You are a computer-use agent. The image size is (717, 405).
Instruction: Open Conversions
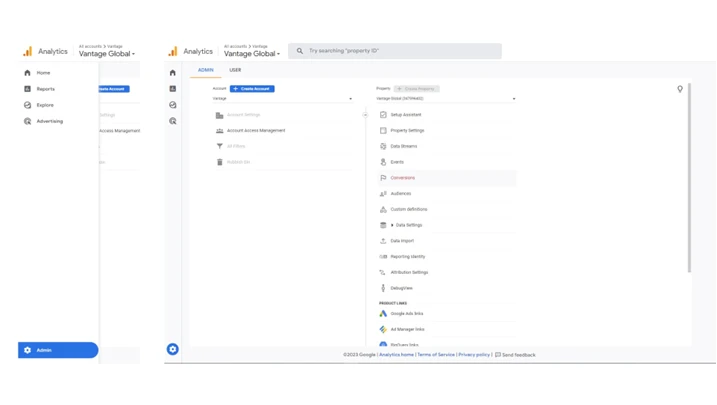403,178
